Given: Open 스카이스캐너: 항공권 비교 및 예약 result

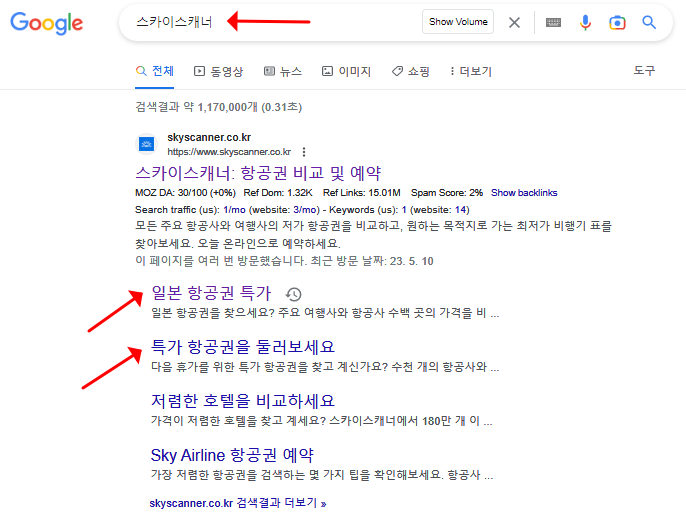Looking at the screenshot, I should tap(258, 173).
